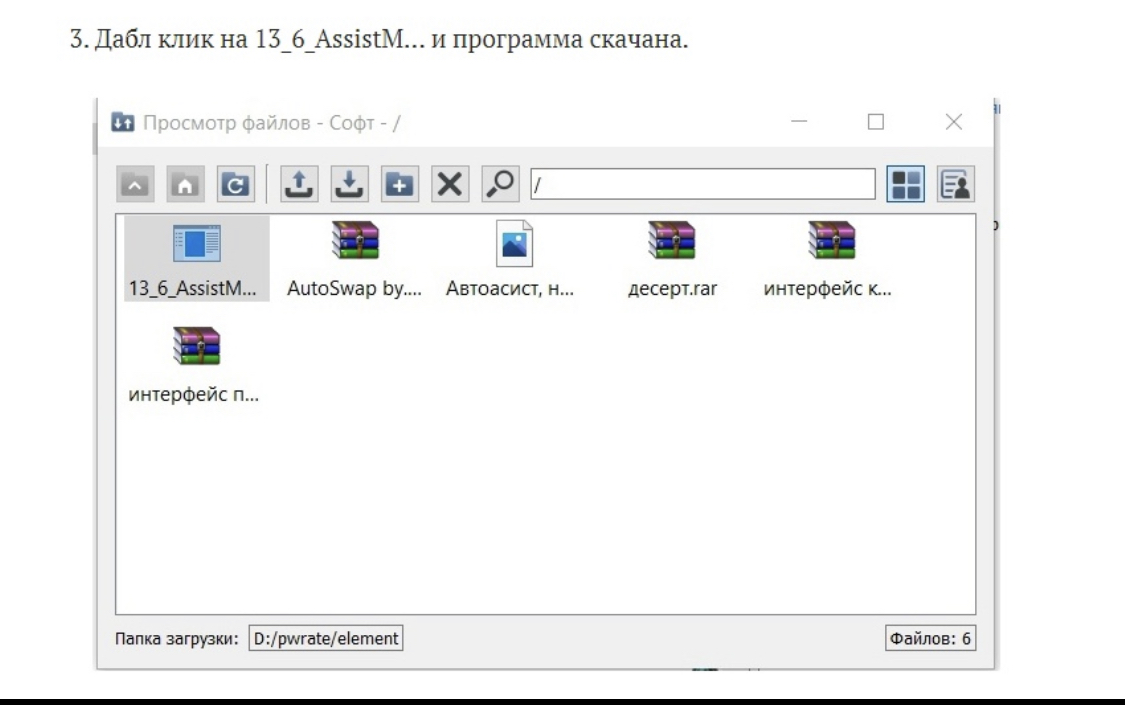Image resolution: width=1125 pixels, height=705 pixels.
Task: Go to the home folder
Action: tap(181, 184)
